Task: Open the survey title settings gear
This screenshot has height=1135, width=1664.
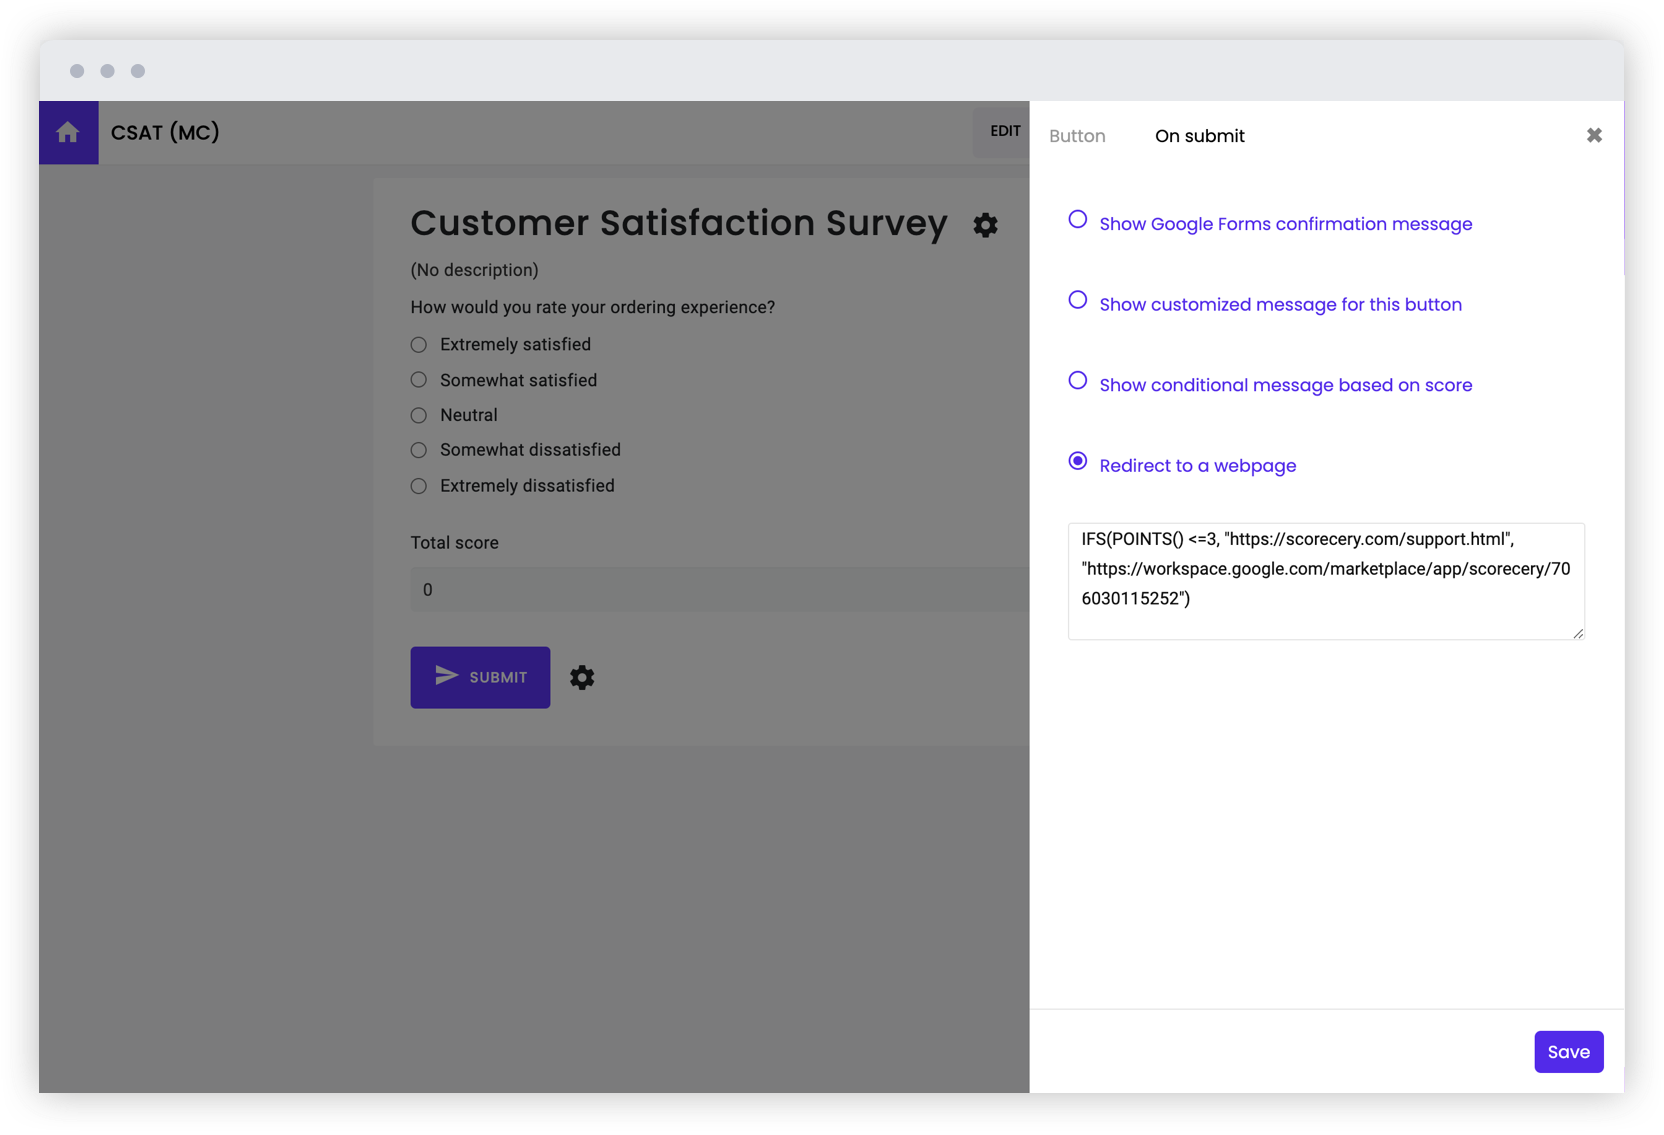Action: pos(985,225)
